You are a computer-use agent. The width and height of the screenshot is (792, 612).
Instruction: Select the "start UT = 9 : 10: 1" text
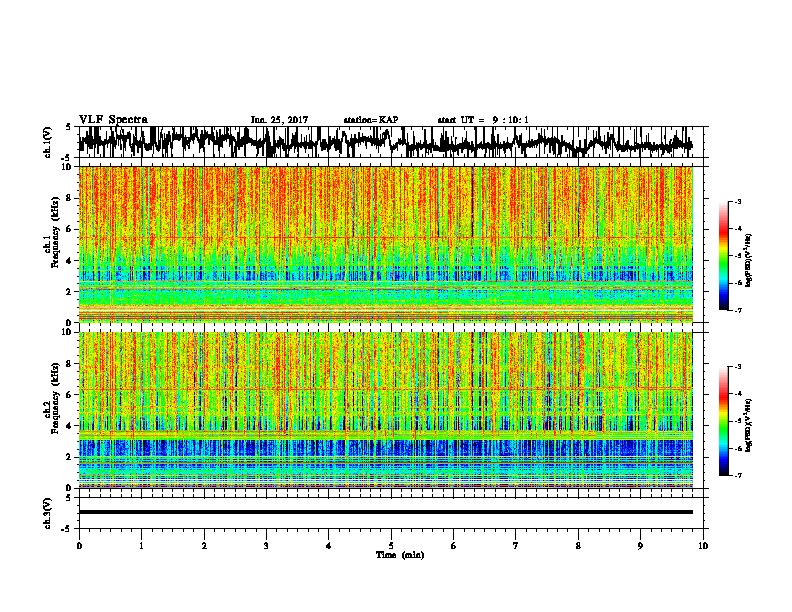(x=483, y=120)
